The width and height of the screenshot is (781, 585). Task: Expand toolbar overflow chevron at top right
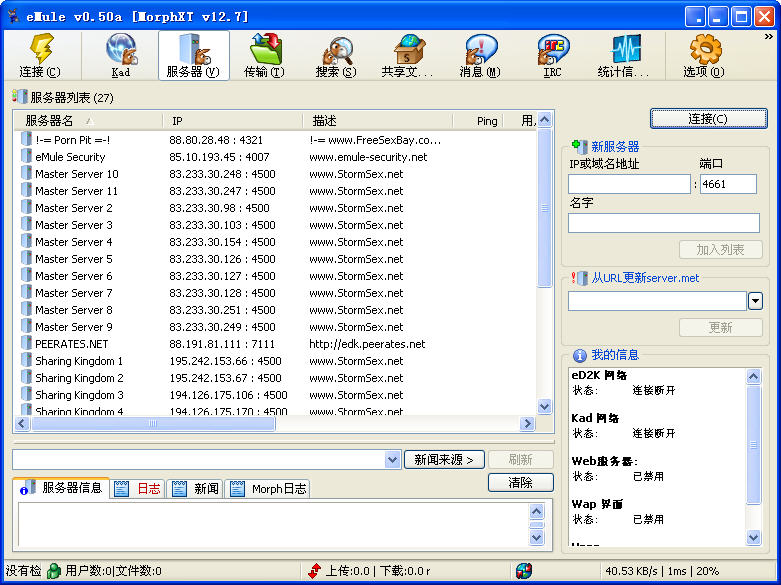769,37
